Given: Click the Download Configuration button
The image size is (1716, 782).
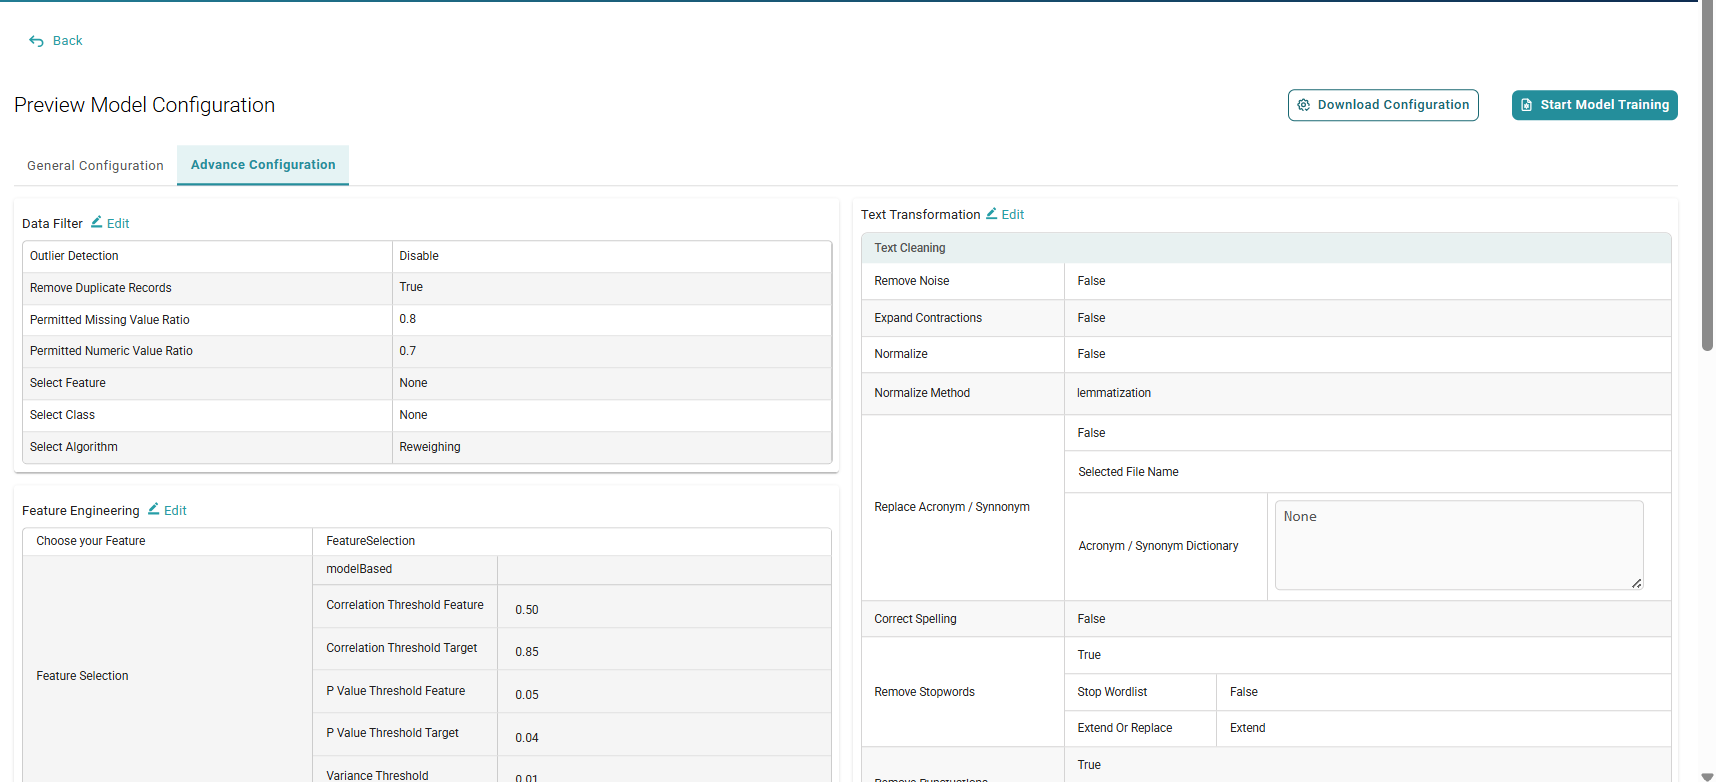Looking at the screenshot, I should (x=1383, y=105).
